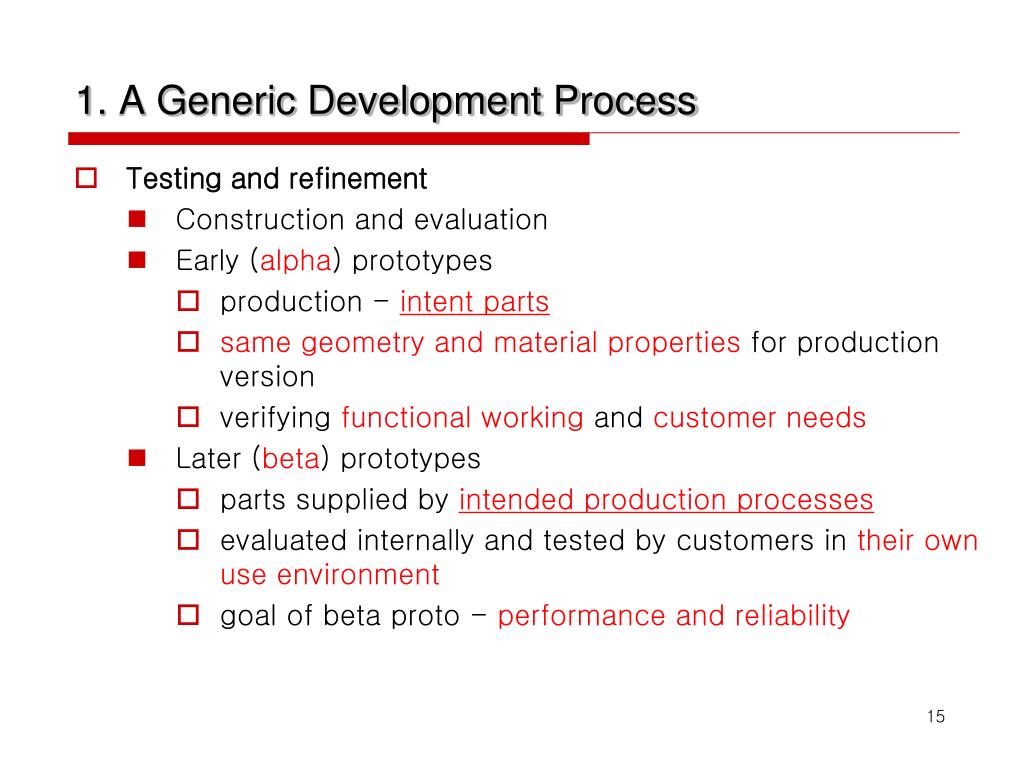Viewport: 1024px width, 768px height.
Task: Click the red text functional working
Action: tap(462, 418)
